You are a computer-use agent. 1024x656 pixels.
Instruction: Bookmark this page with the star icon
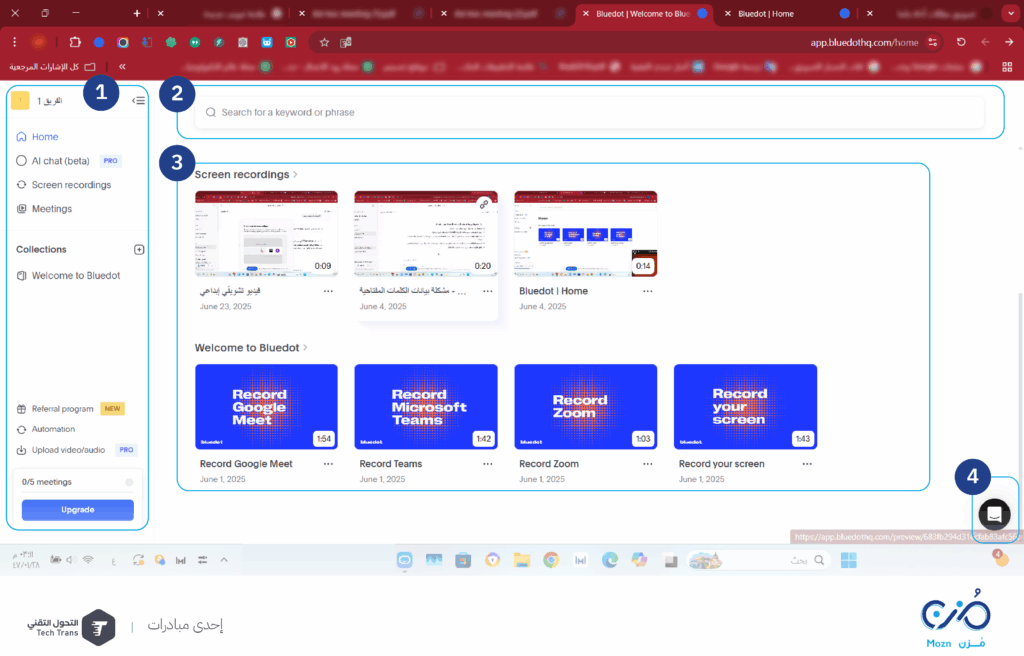(x=325, y=42)
